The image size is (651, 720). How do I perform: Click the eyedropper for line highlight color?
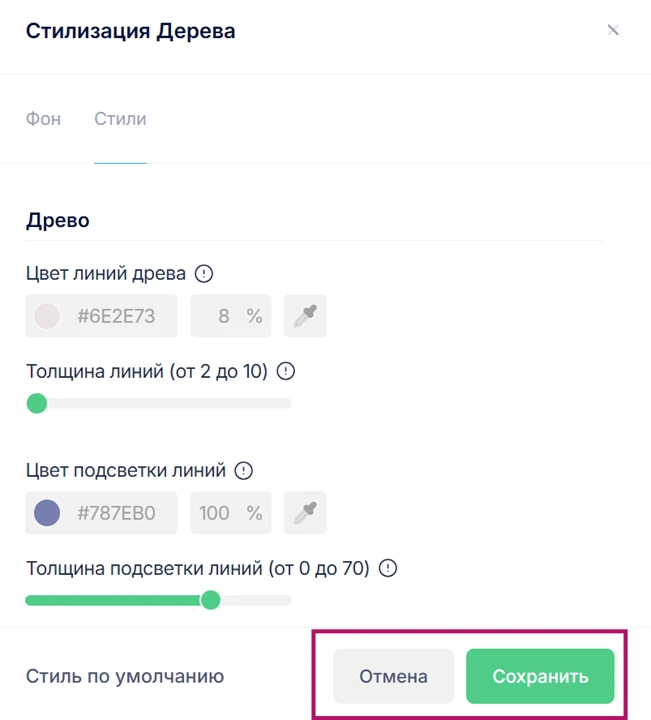pos(305,513)
